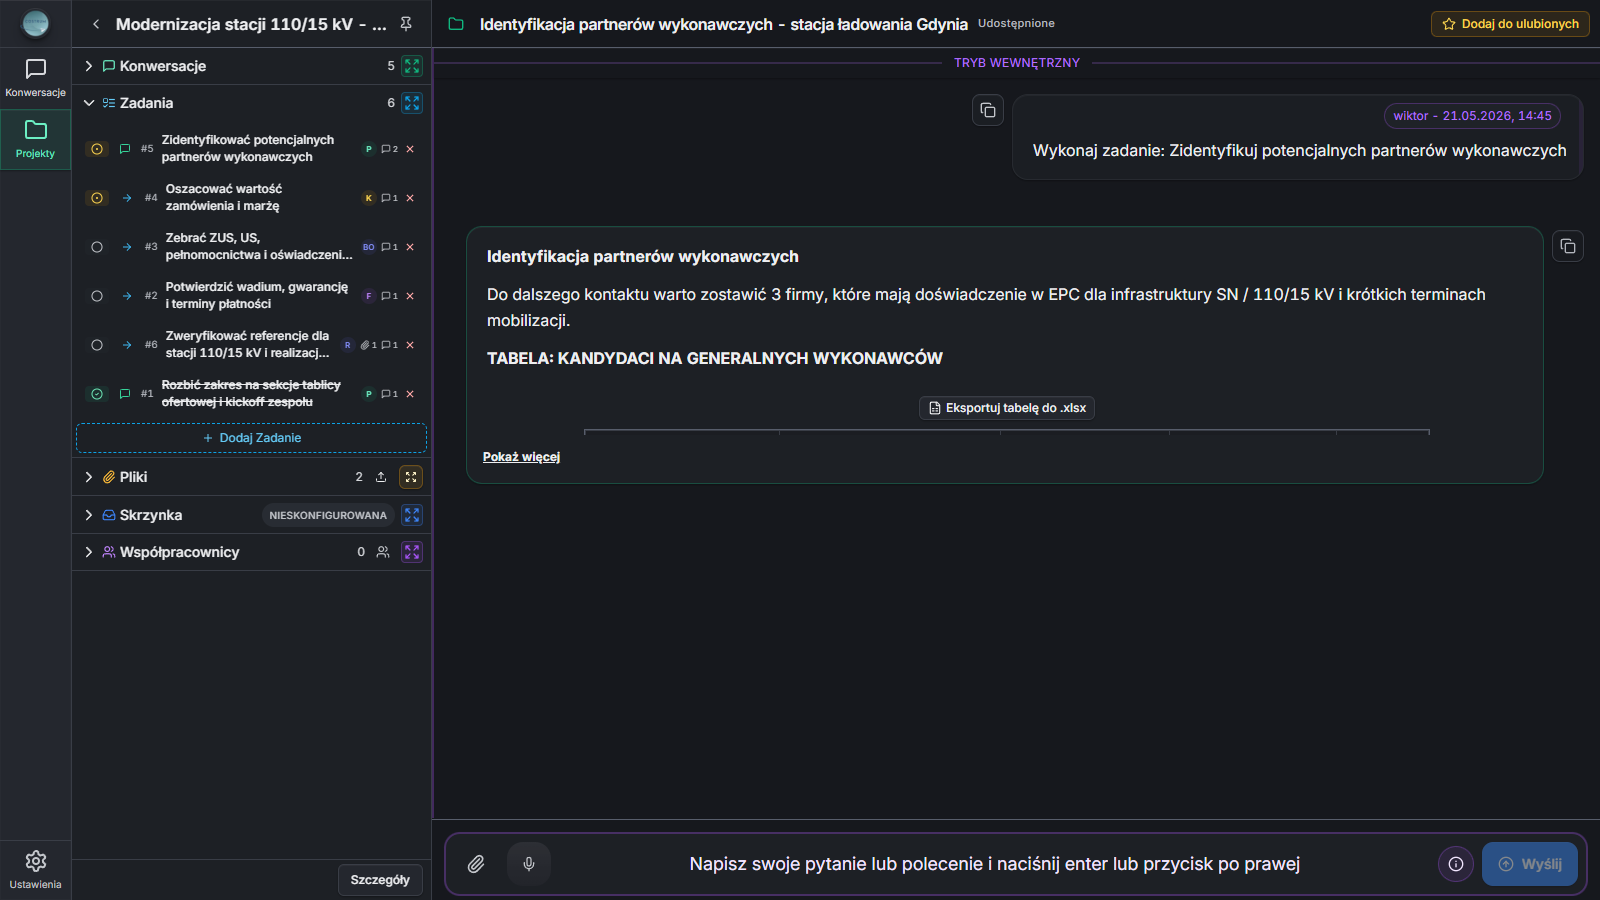Maximize the Zadania panel
The width and height of the screenshot is (1600, 900).
(412, 103)
